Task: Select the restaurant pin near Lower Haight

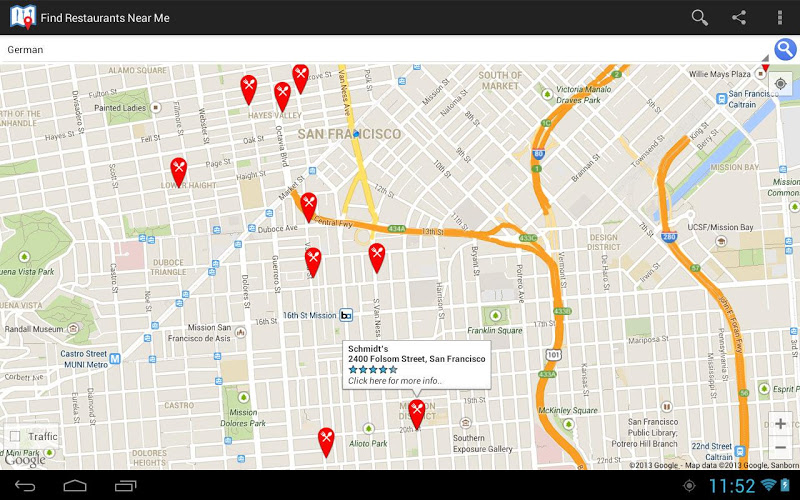Action: click(x=178, y=172)
